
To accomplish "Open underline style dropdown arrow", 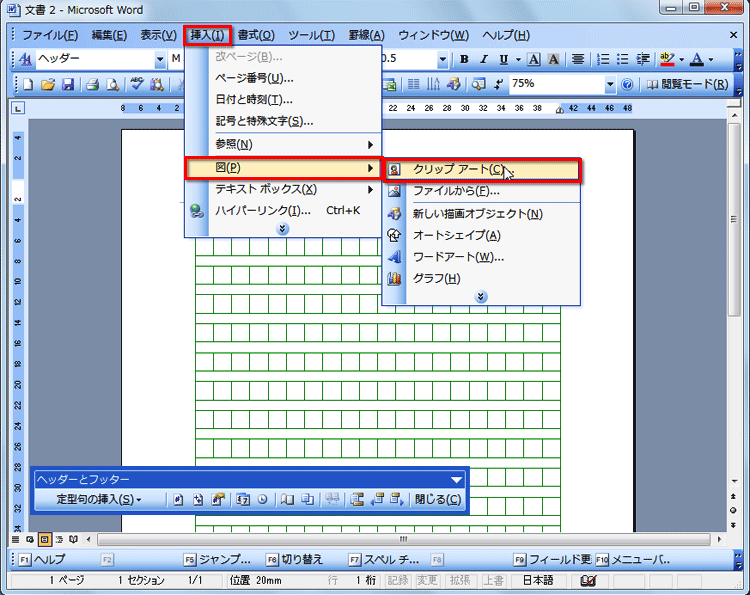I will point(518,59).
